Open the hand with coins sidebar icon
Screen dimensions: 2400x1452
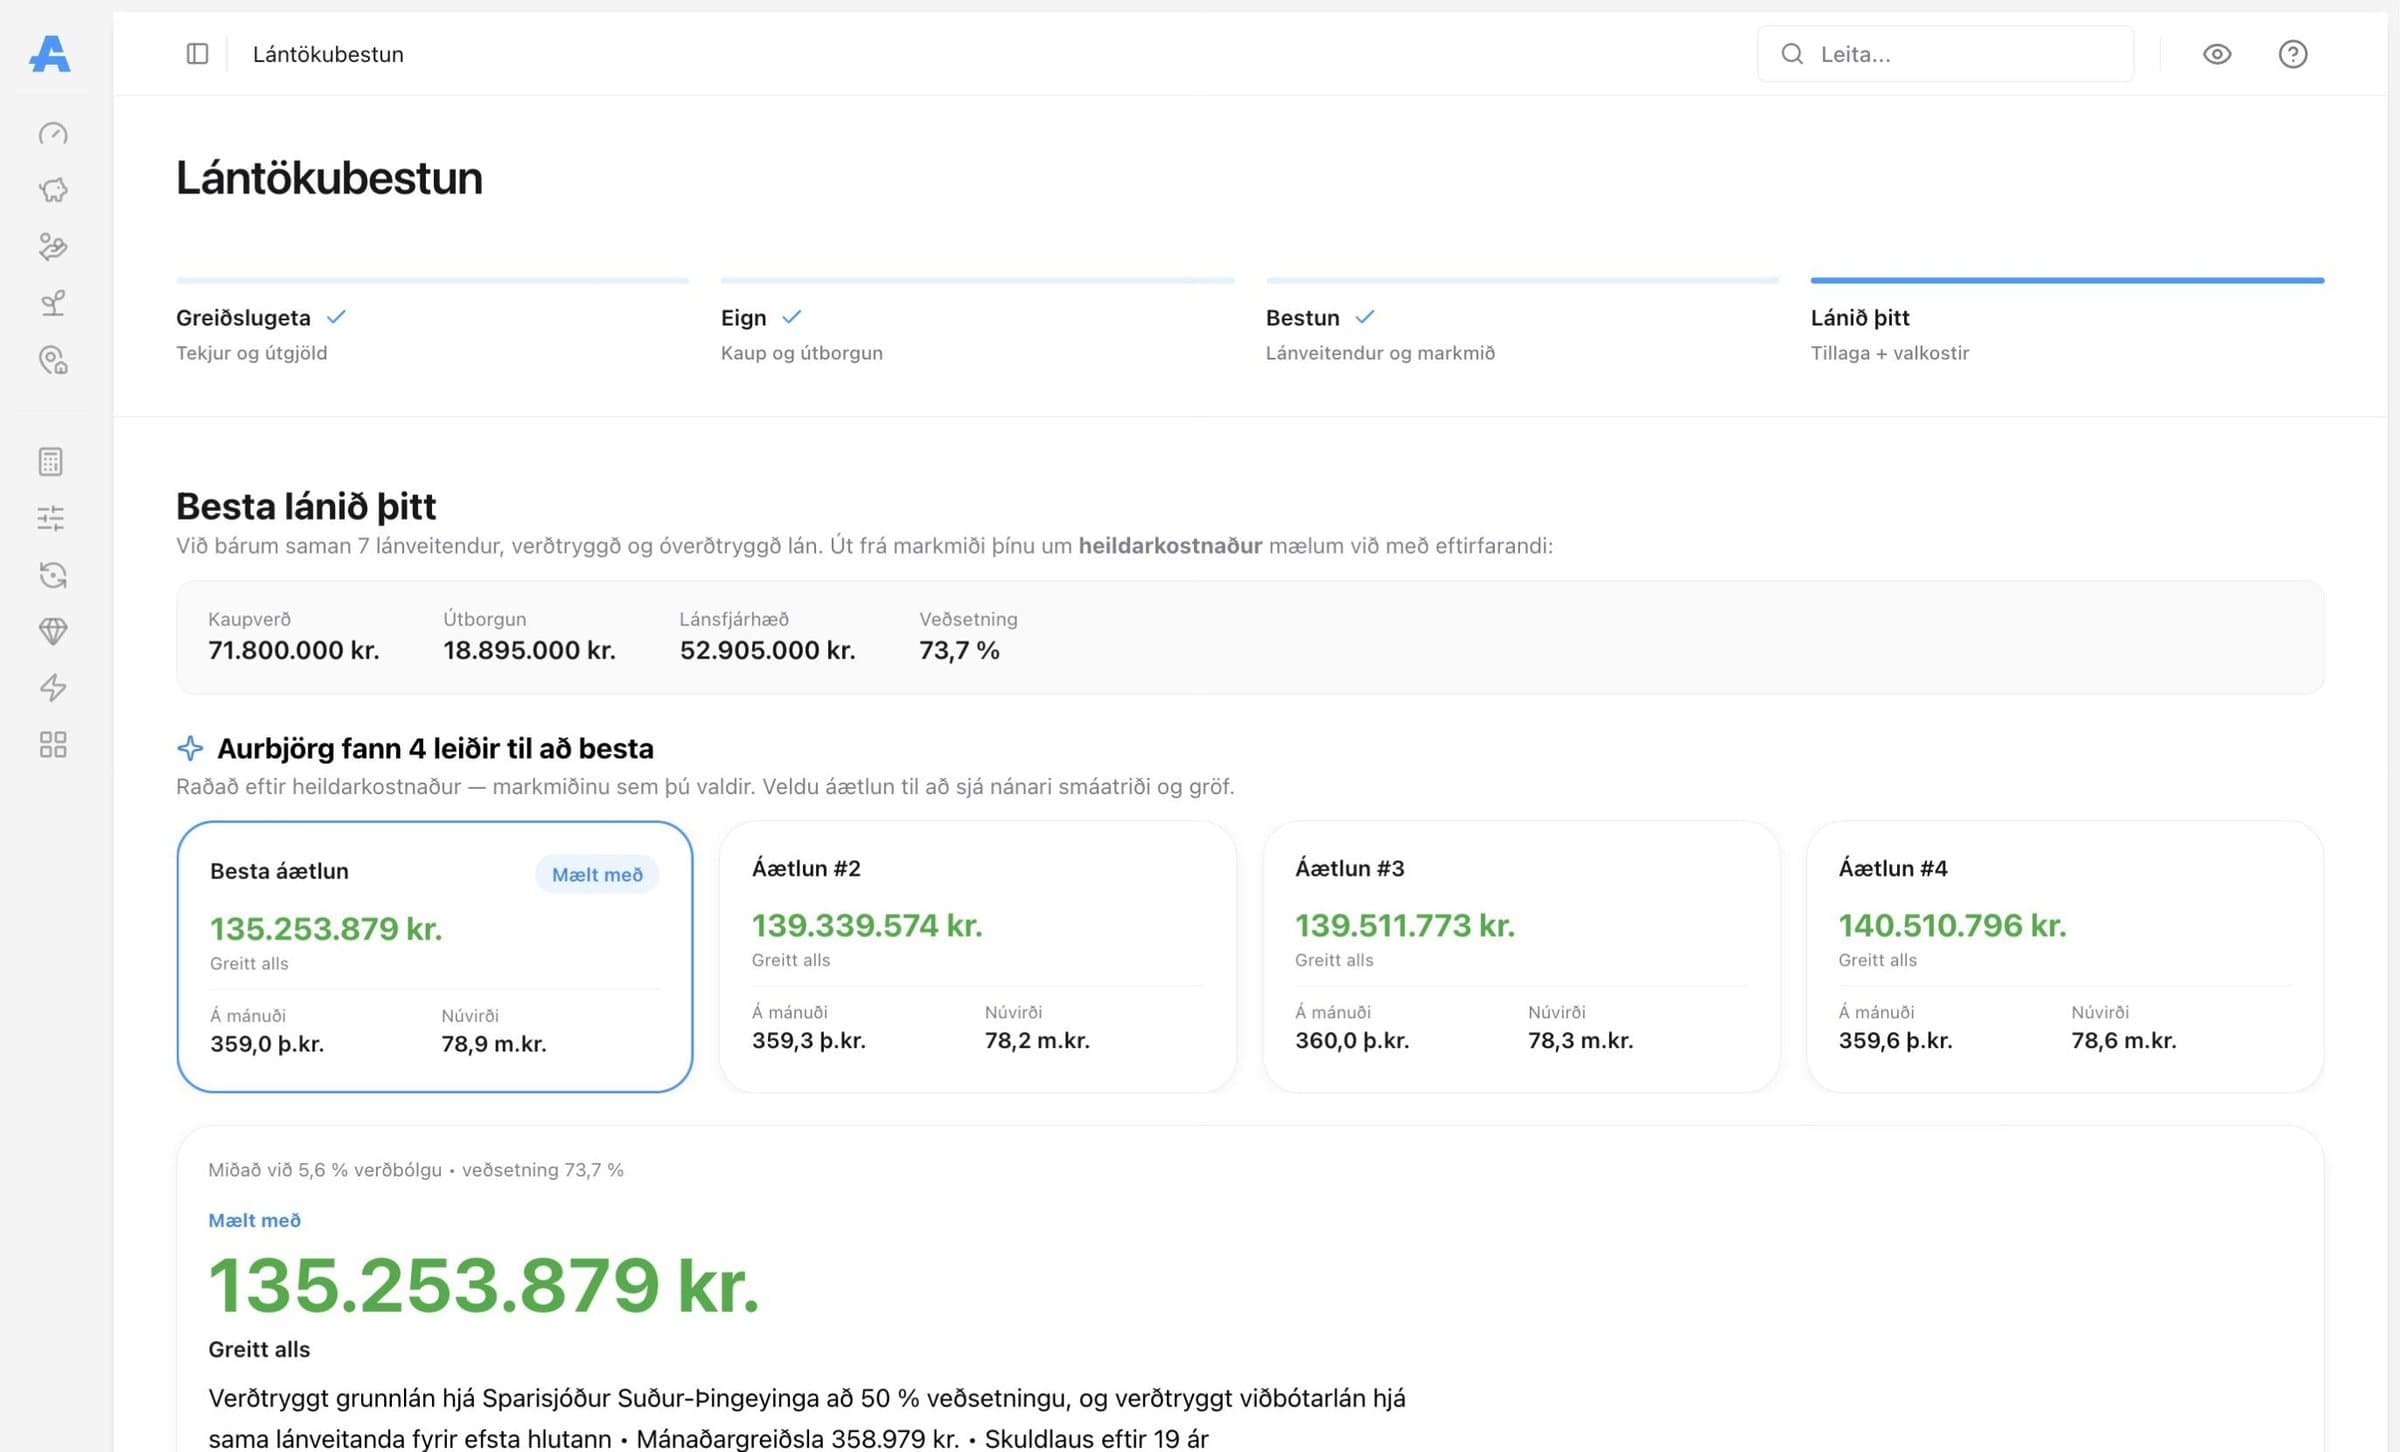click(53, 246)
